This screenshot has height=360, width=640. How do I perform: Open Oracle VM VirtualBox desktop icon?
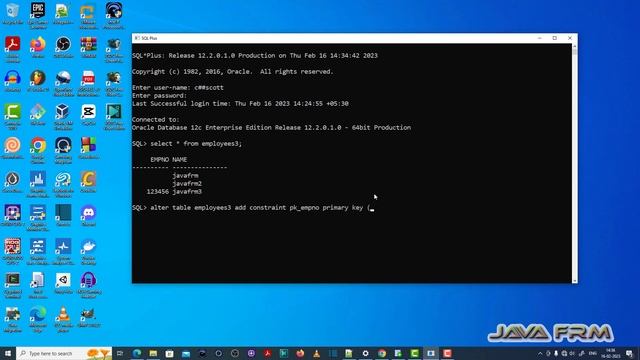[x=63, y=116]
